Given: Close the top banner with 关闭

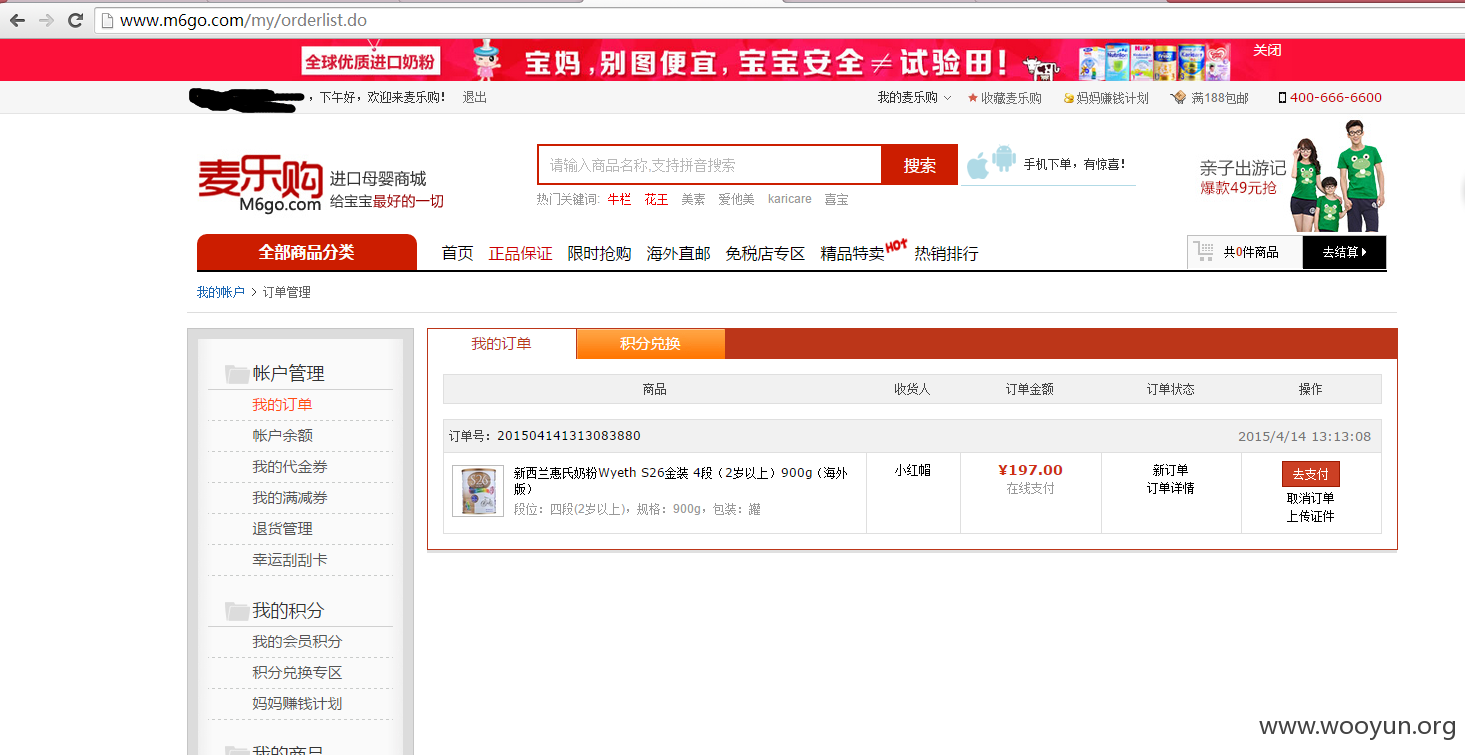Looking at the screenshot, I should click(1267, 50).
